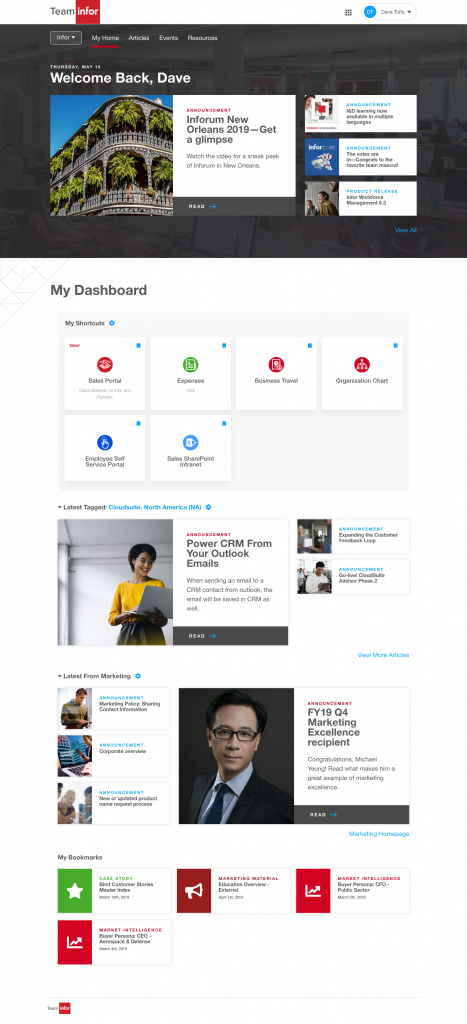The height and width of the screenshot is (1024, 467).
Task: Click the megaphone Marketing Material icon
Action: point(194,890)
